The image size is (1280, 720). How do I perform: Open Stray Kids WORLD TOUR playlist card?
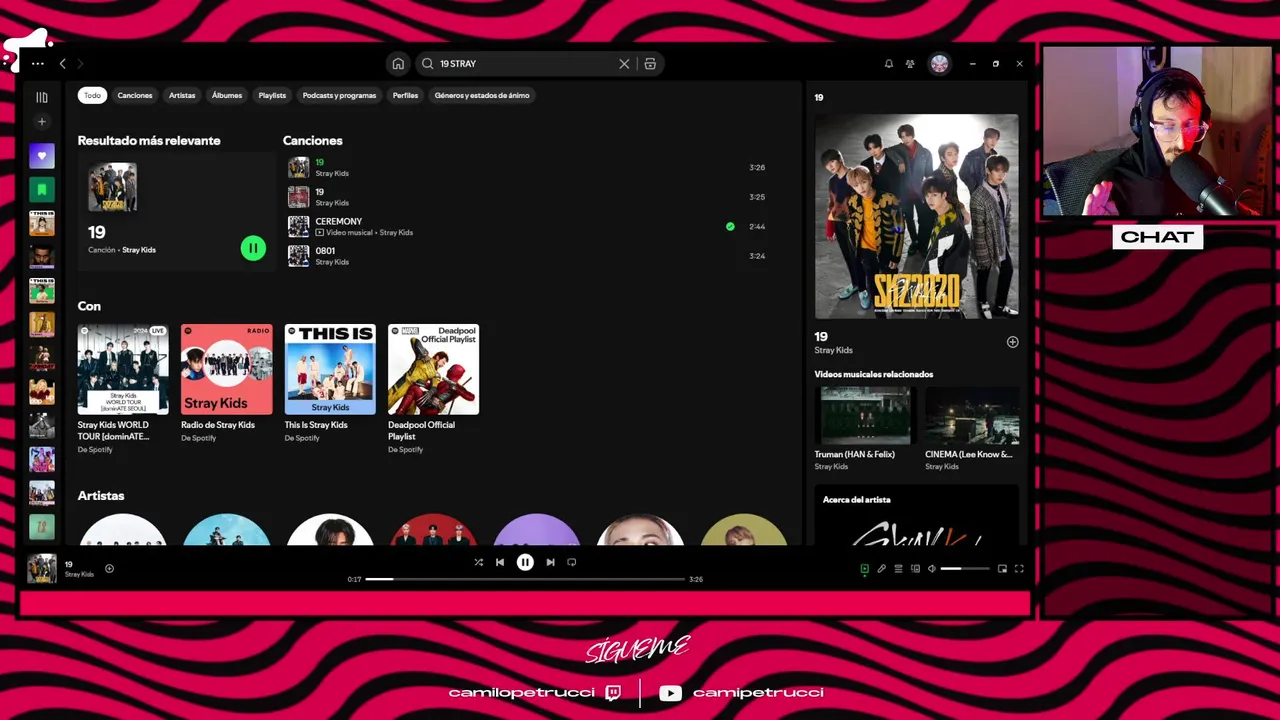(x=123, y=389)
